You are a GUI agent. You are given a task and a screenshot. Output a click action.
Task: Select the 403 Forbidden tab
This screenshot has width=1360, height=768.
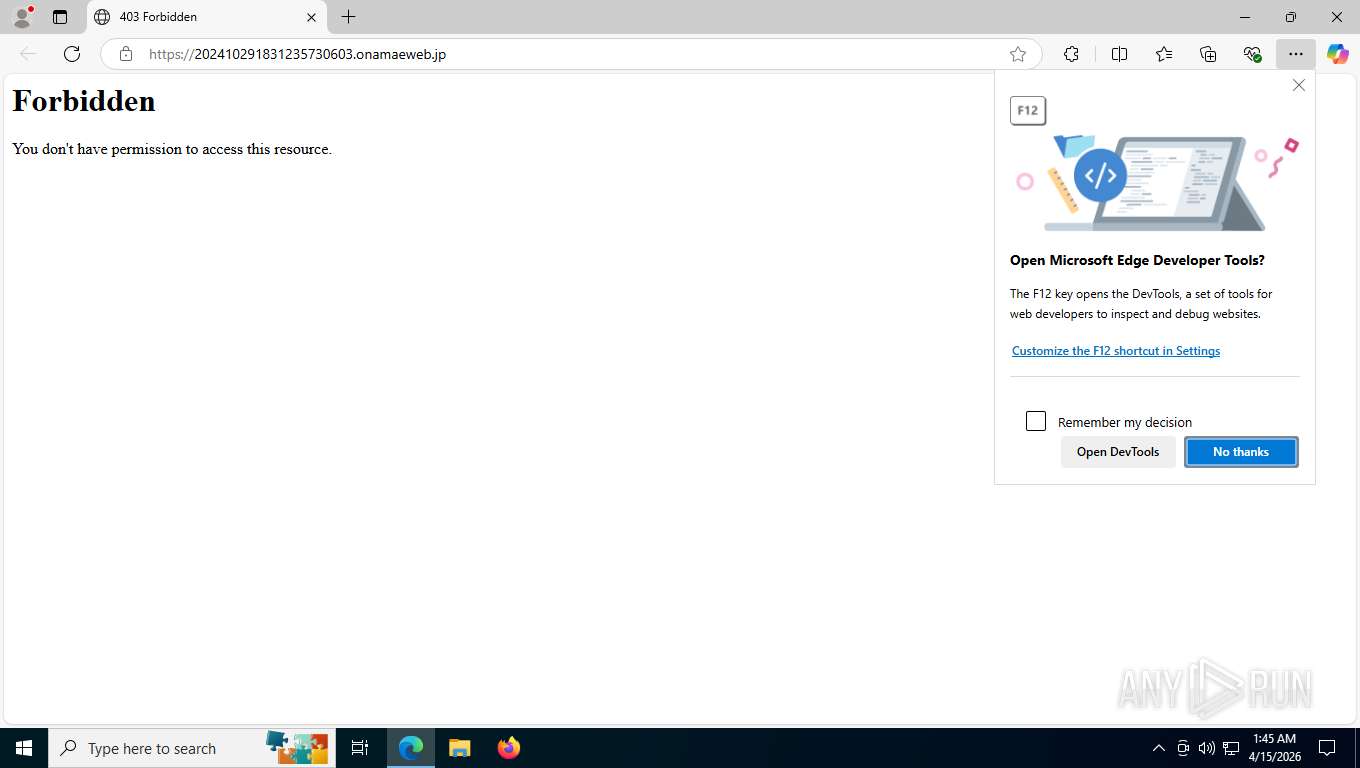[x=206, y=17]
